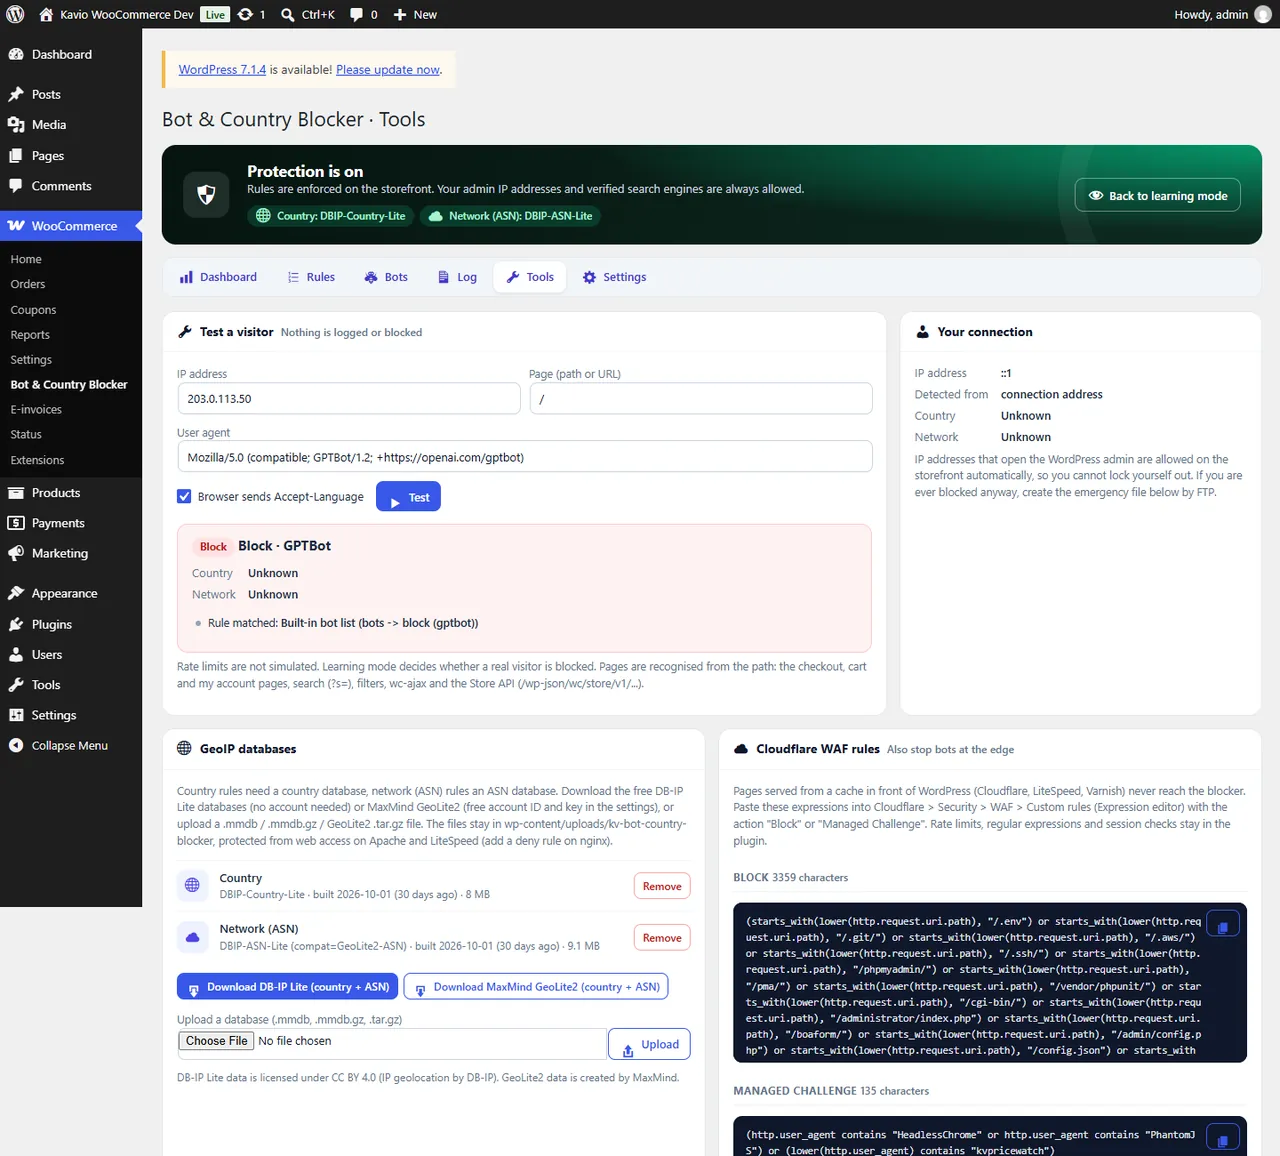Viewport: 1280px width, 1156px height.
Task: Open the WordPress 7.1.4 link
Action: tap(222, 70)
